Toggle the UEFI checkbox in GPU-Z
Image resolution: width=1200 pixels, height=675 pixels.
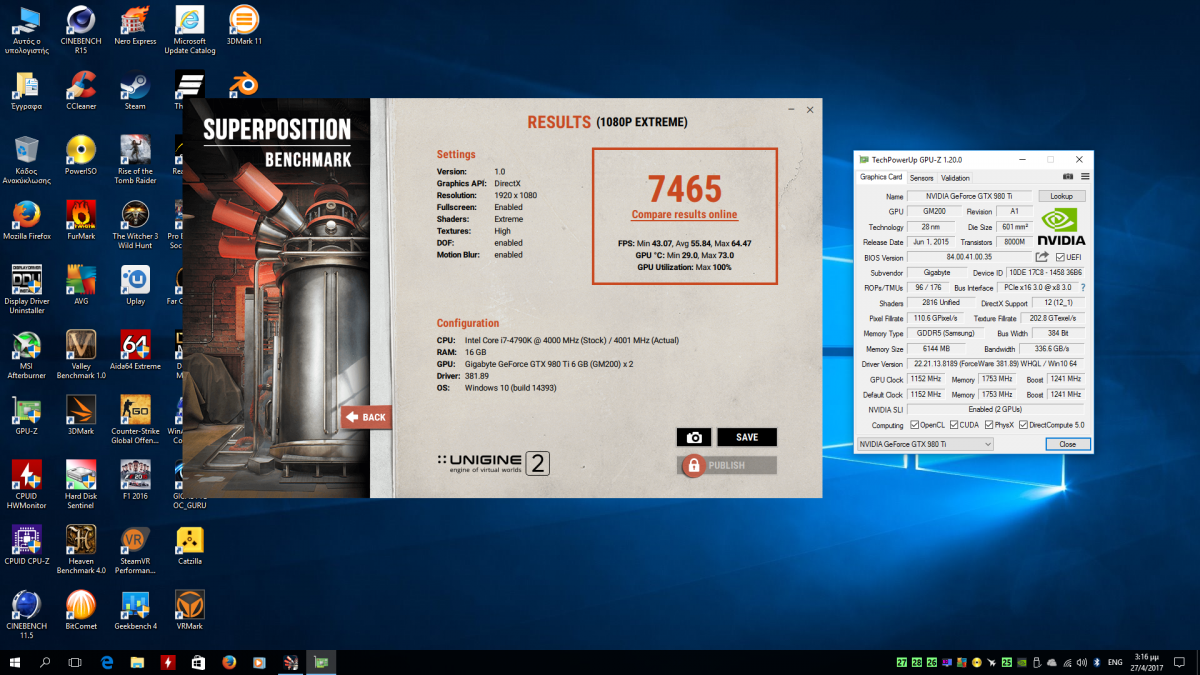1060,257
